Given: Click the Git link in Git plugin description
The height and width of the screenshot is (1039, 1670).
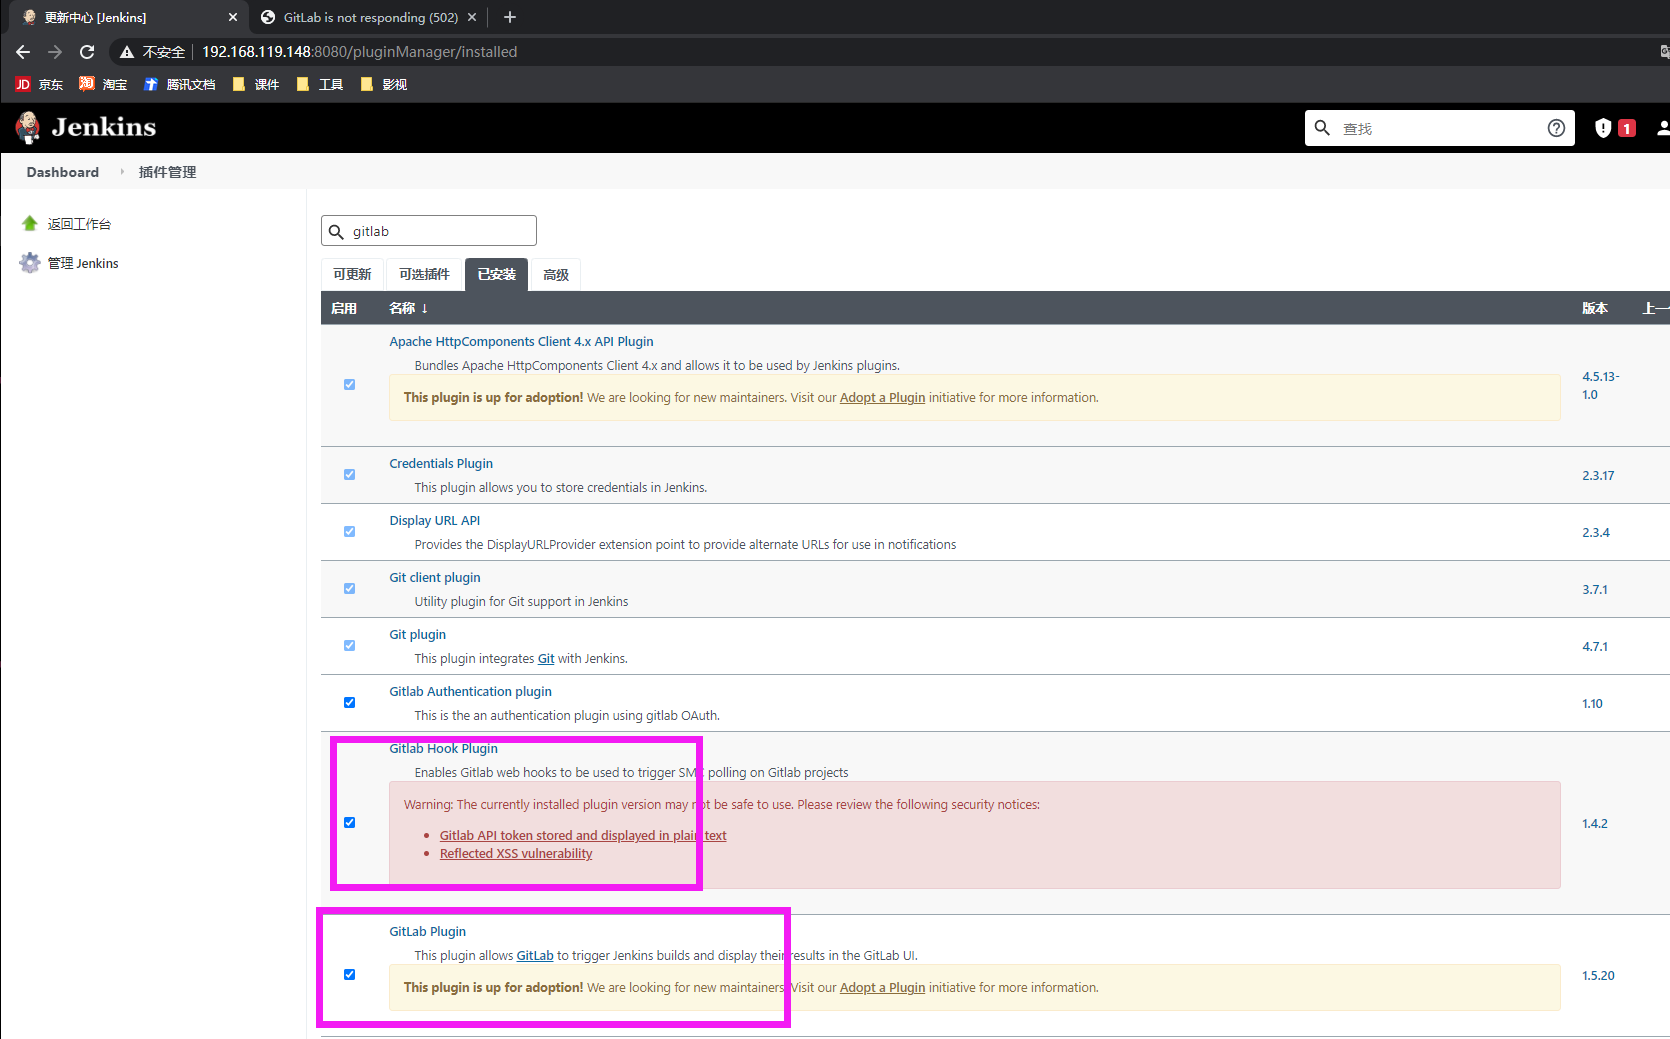Looking at the screenshot, I should tap(546, 659).
